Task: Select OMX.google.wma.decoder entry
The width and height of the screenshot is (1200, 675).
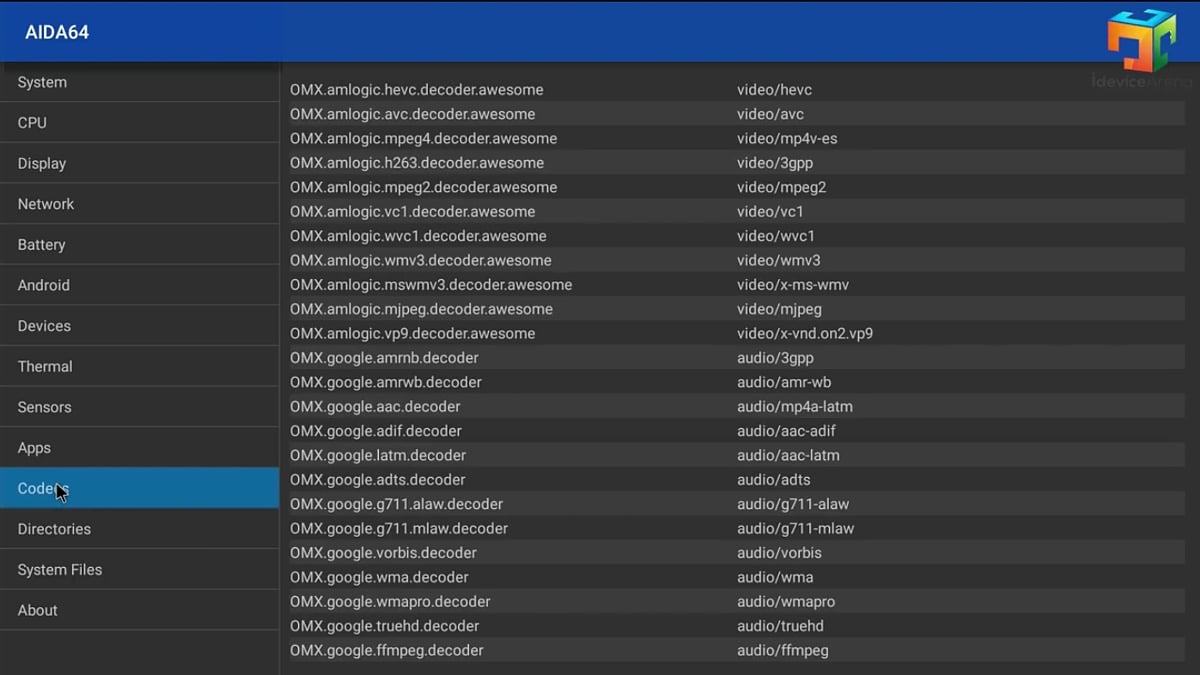Action: pyautogui.click(x=737, y=577)
